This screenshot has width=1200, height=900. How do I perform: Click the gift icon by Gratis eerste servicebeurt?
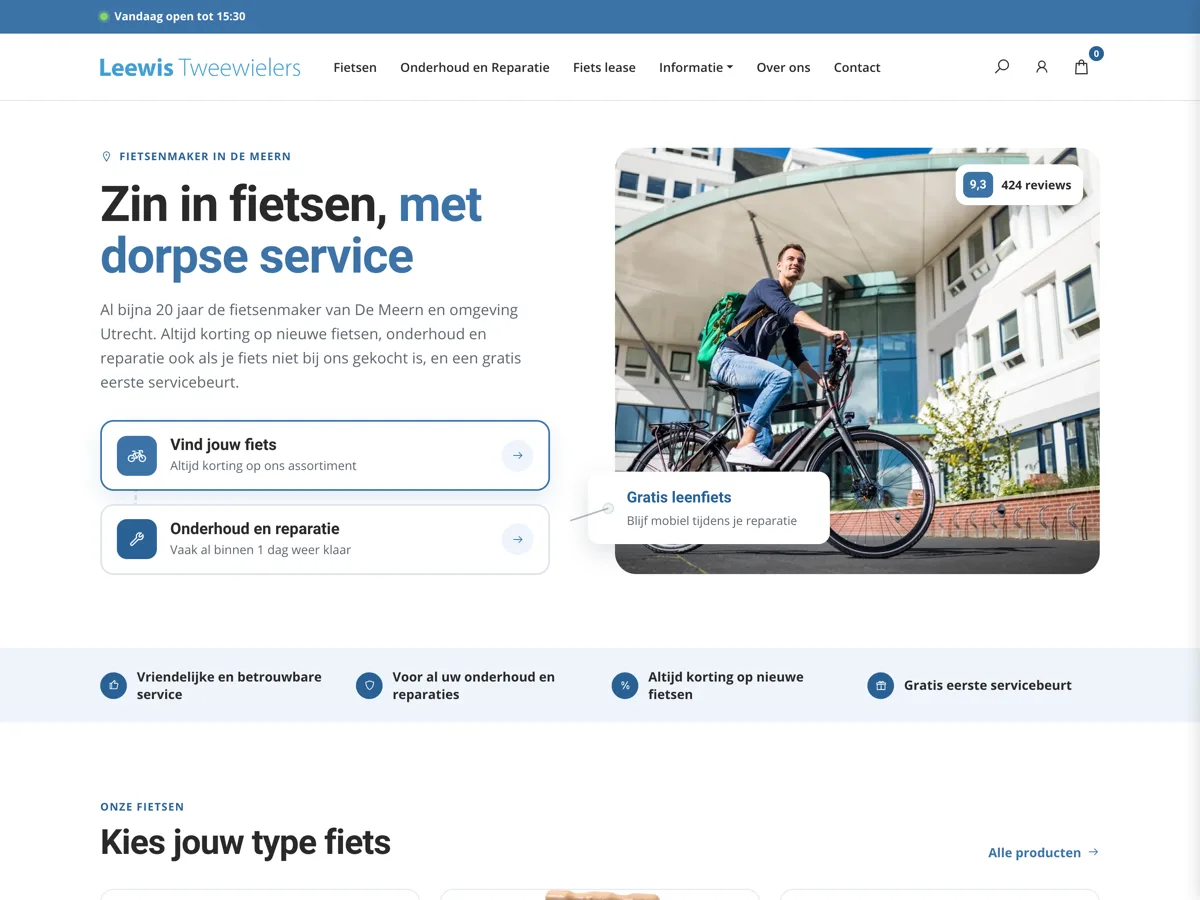[x=880, y=686]
